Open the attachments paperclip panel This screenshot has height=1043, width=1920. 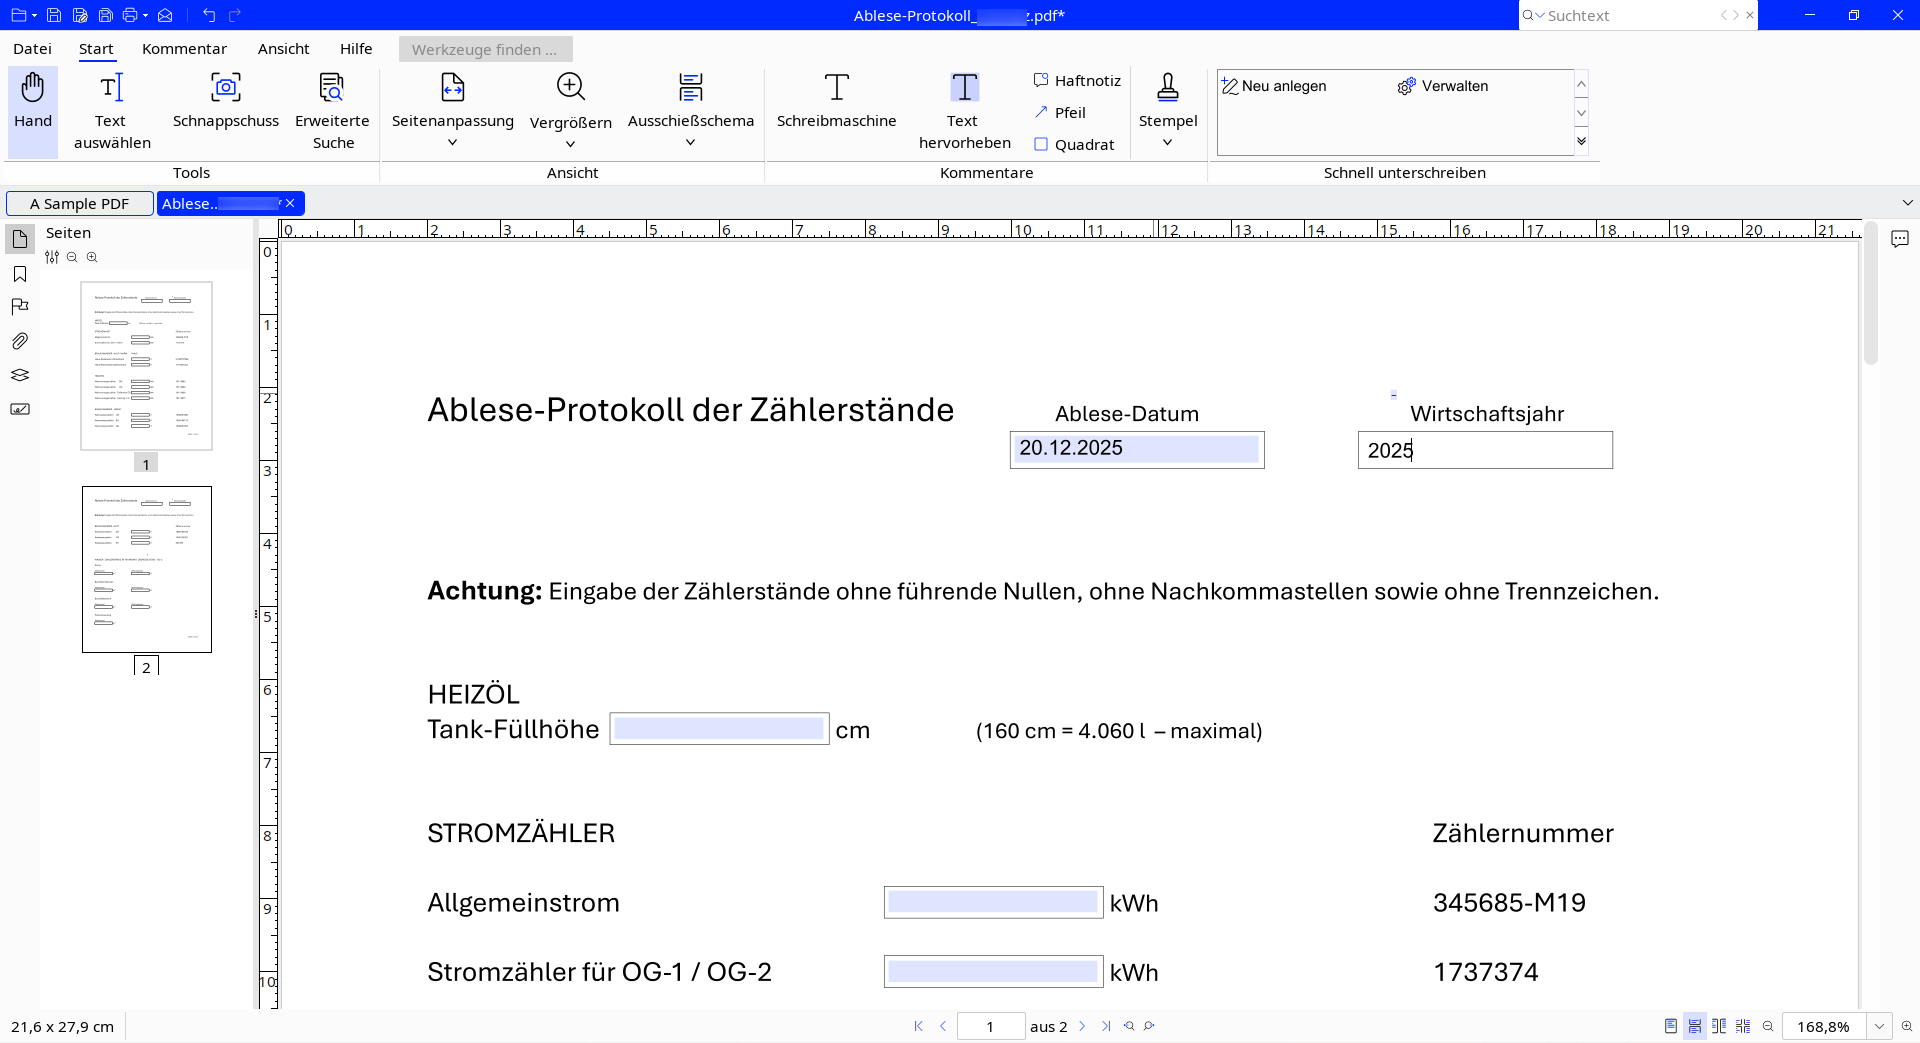pyautogui.click(x=20, y=341)
